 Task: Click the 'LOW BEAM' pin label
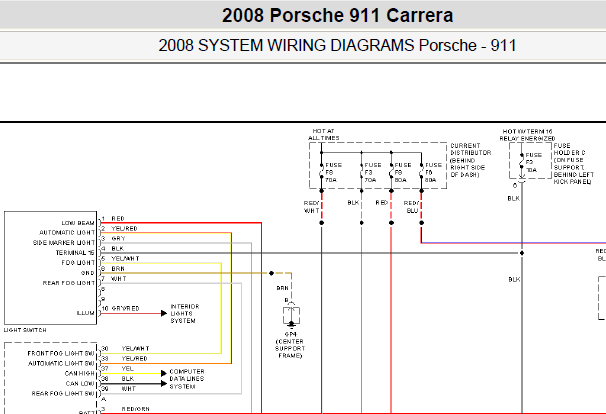(x=78, y=223)
